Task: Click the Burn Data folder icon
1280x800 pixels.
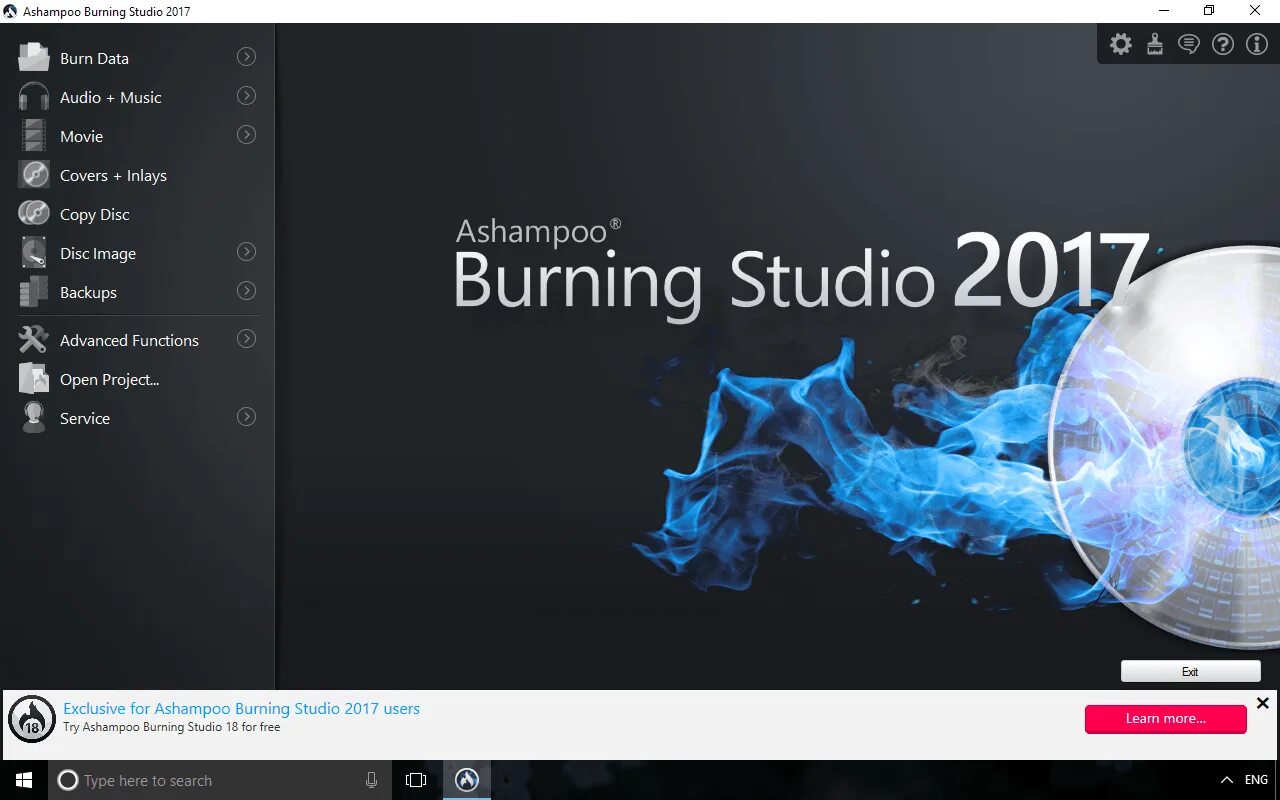Action: 33,57
